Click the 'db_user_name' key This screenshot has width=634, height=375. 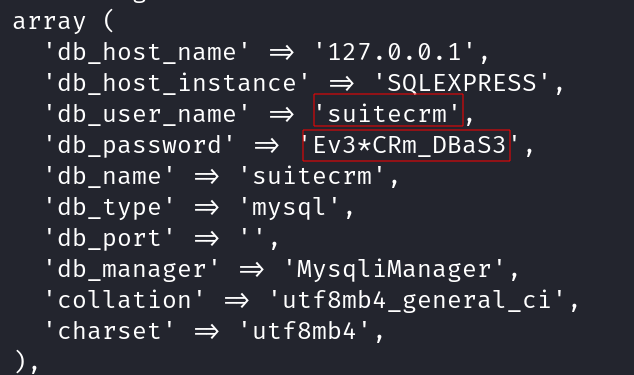click(146, 114)
